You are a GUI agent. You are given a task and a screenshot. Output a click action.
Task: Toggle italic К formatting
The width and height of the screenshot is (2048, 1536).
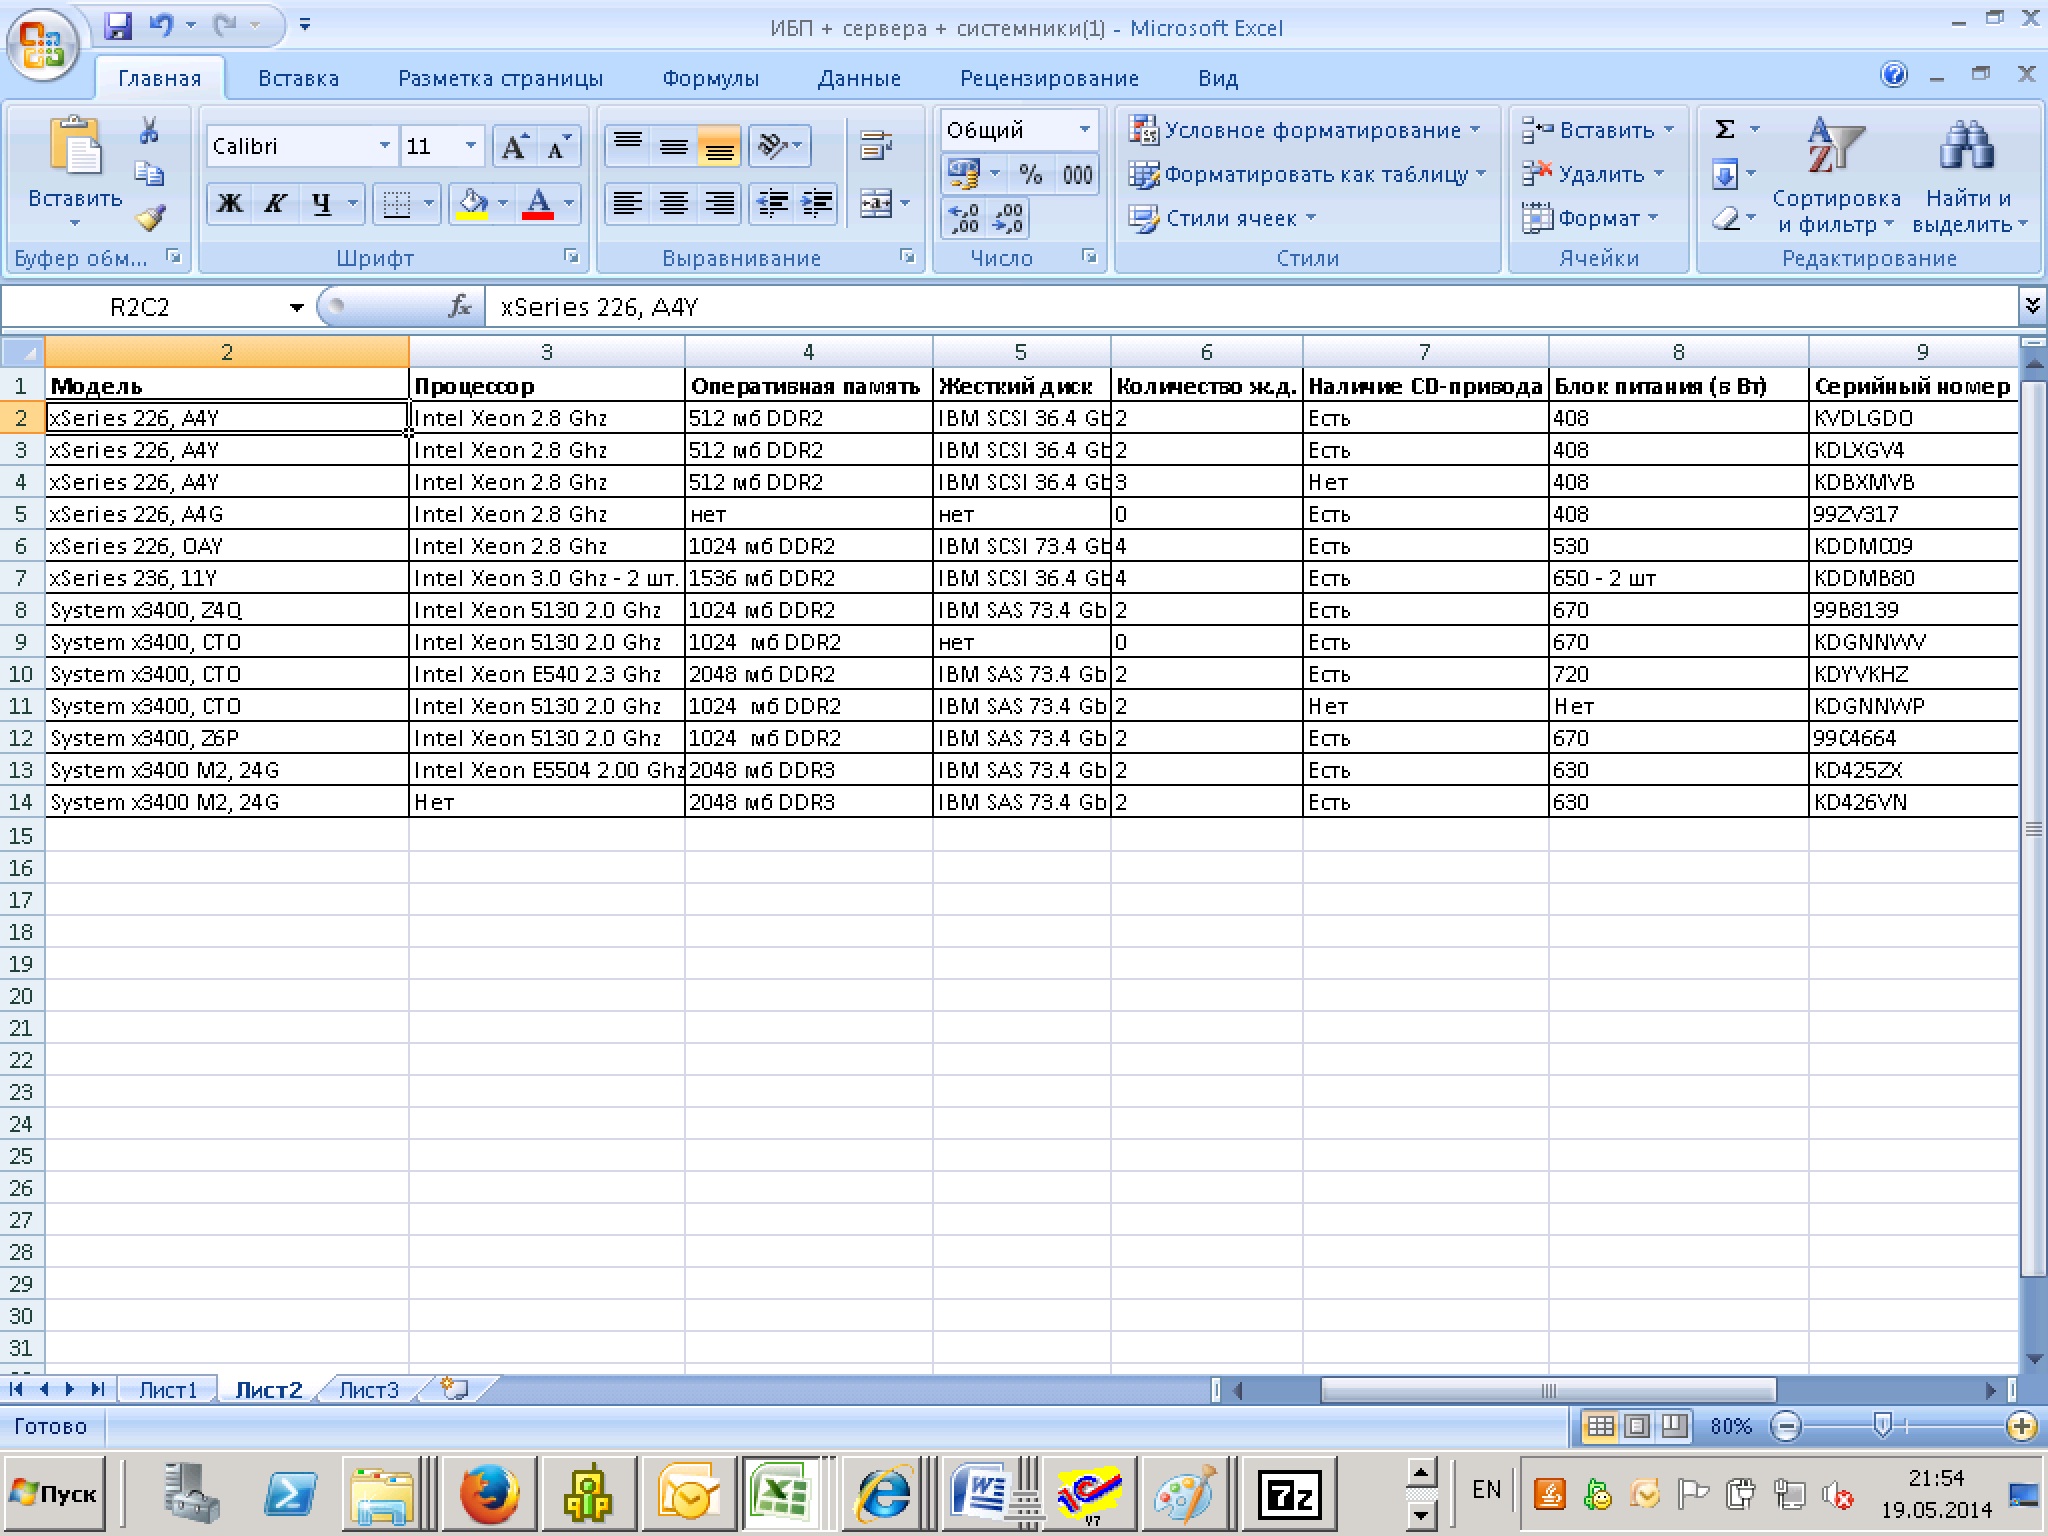point(274,204)
